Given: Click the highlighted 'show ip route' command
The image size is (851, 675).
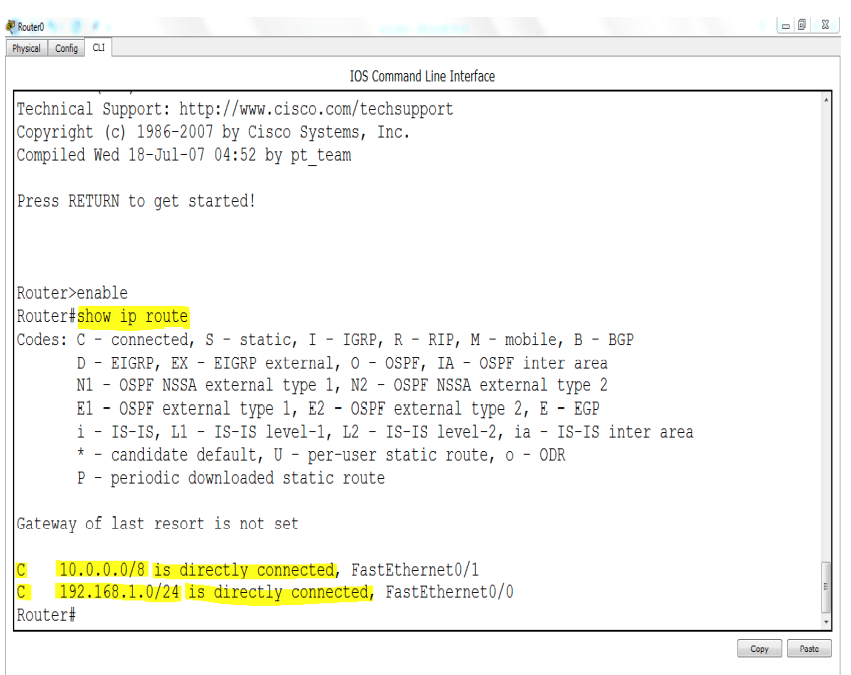Looking at the screenshot, I should click(x=132, y=316).
